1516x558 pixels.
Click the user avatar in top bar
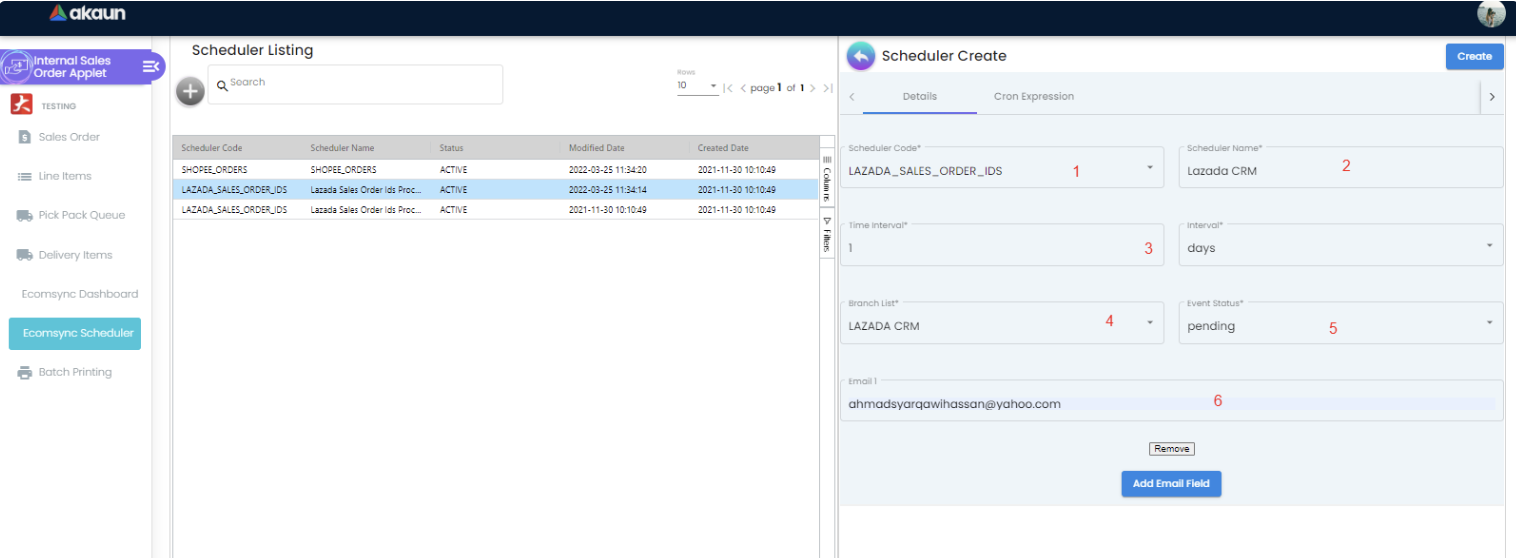[x=1491, y=14]
